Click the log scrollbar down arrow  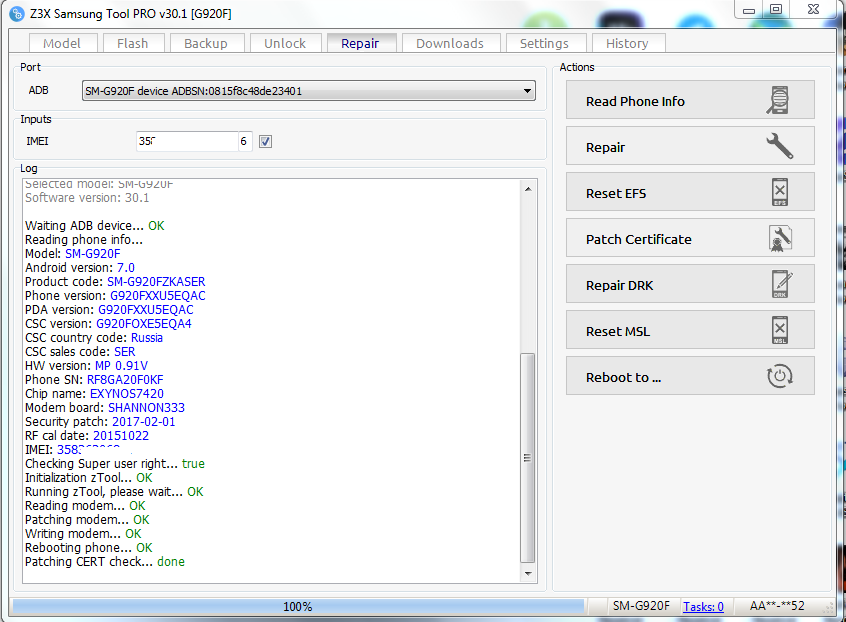pyautogui.click(x=528, y=573)
